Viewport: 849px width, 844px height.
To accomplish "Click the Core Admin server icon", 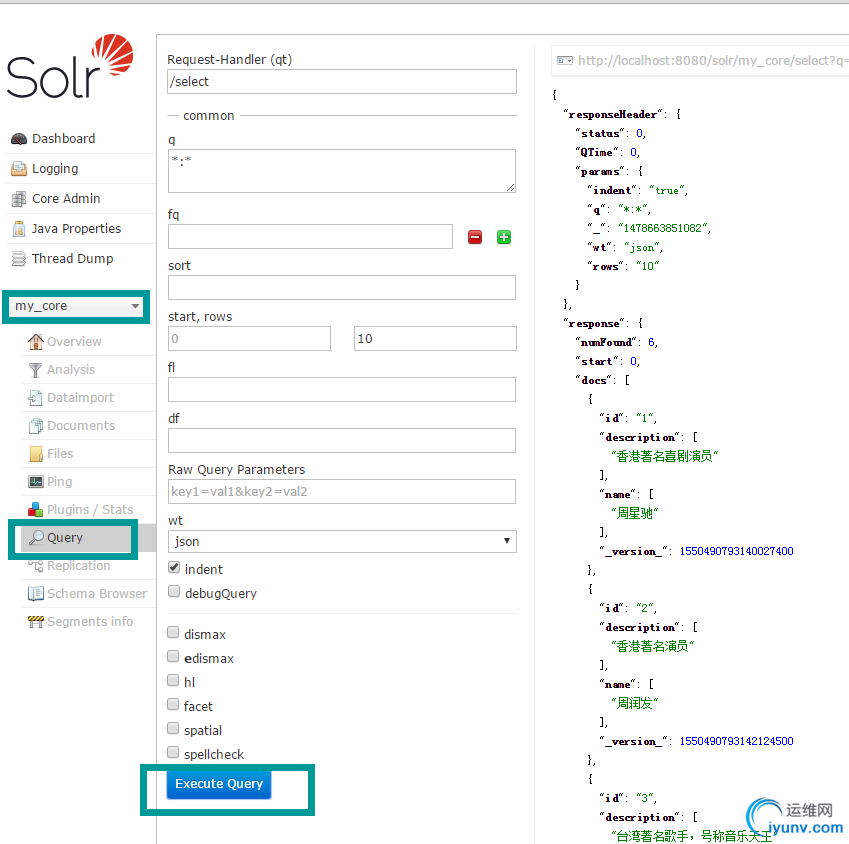I will pyautogui.click(x=19, y=199).
